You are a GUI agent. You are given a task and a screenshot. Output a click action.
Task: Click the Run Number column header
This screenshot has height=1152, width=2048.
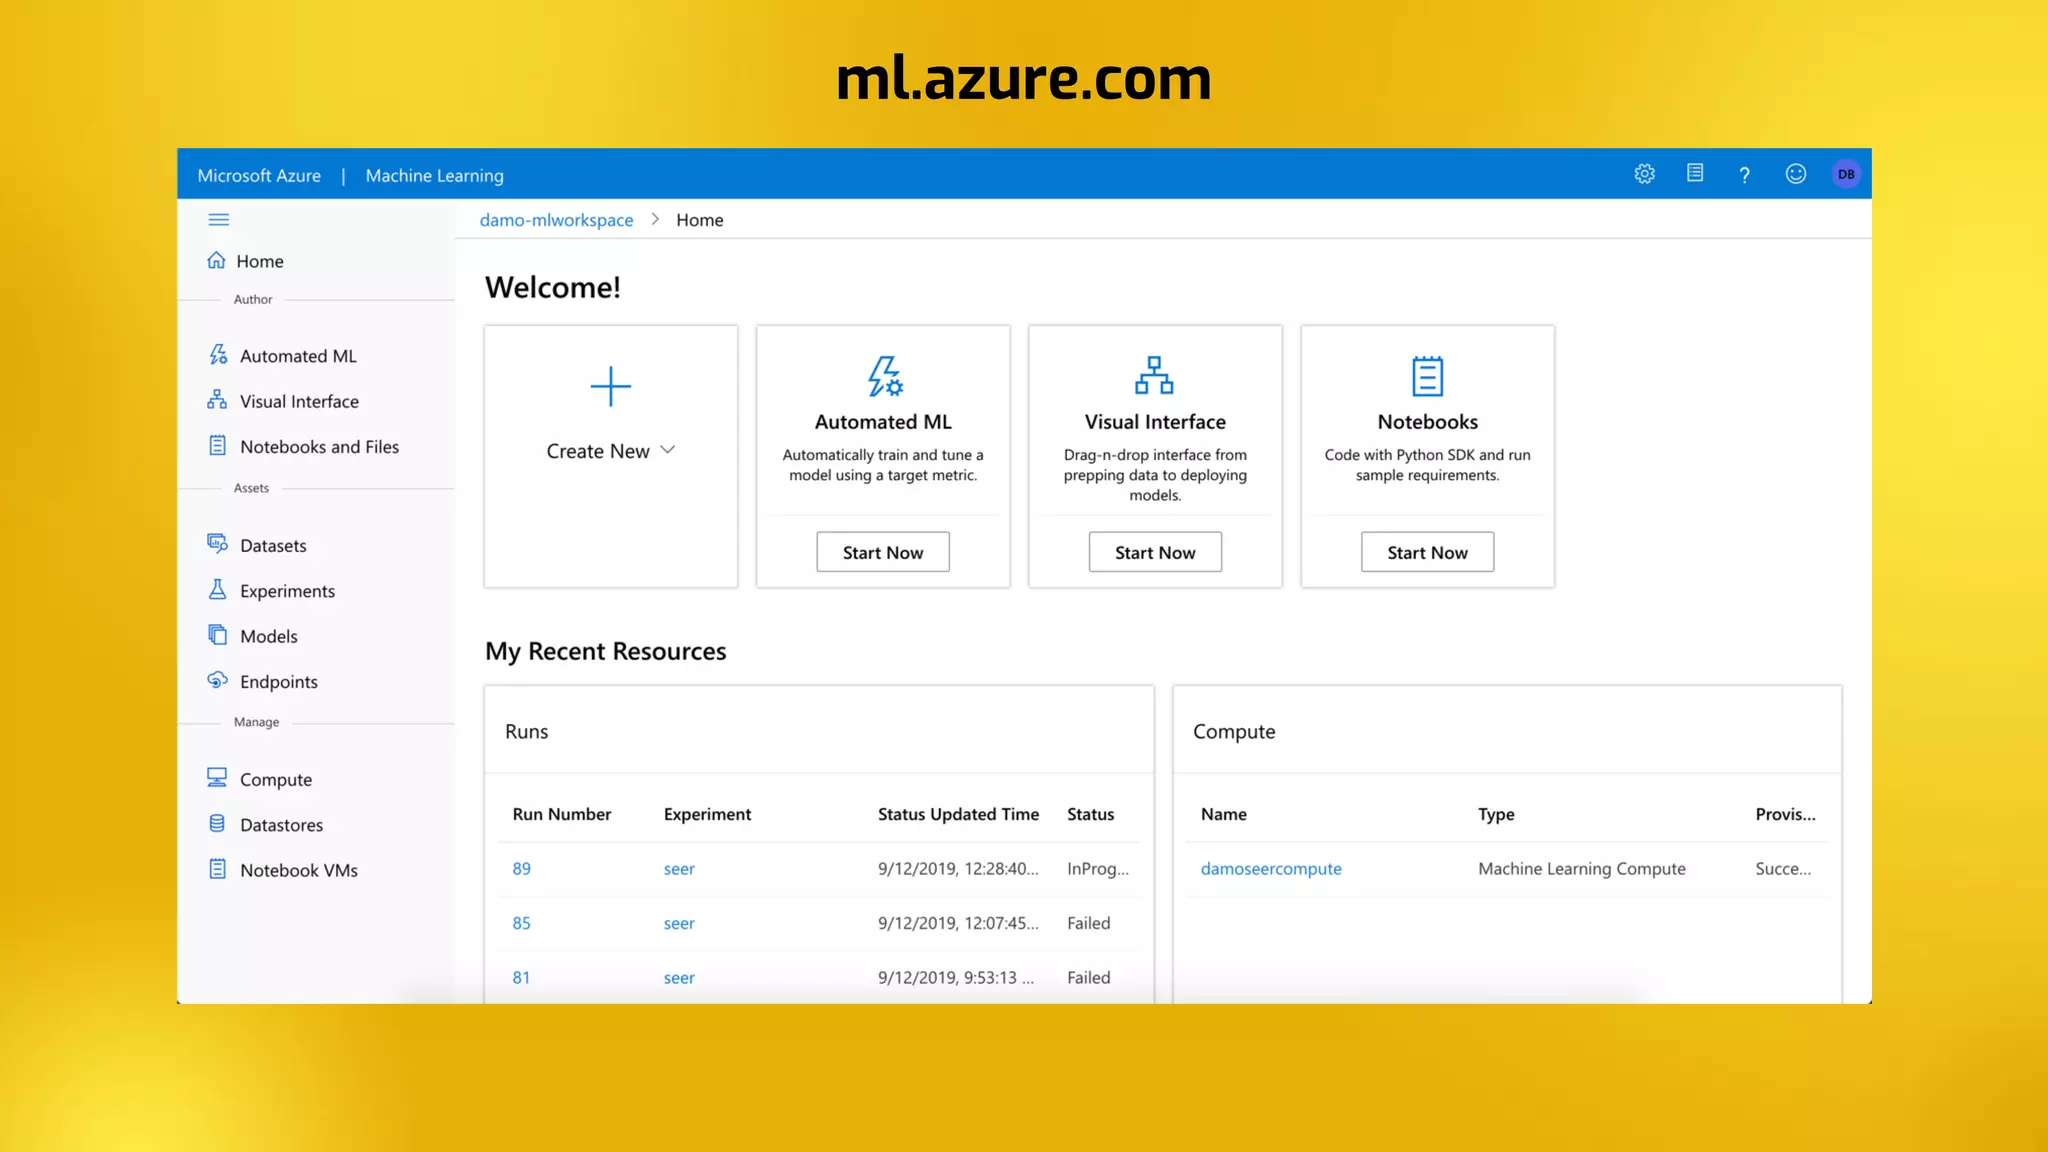[x=561, y=814]
